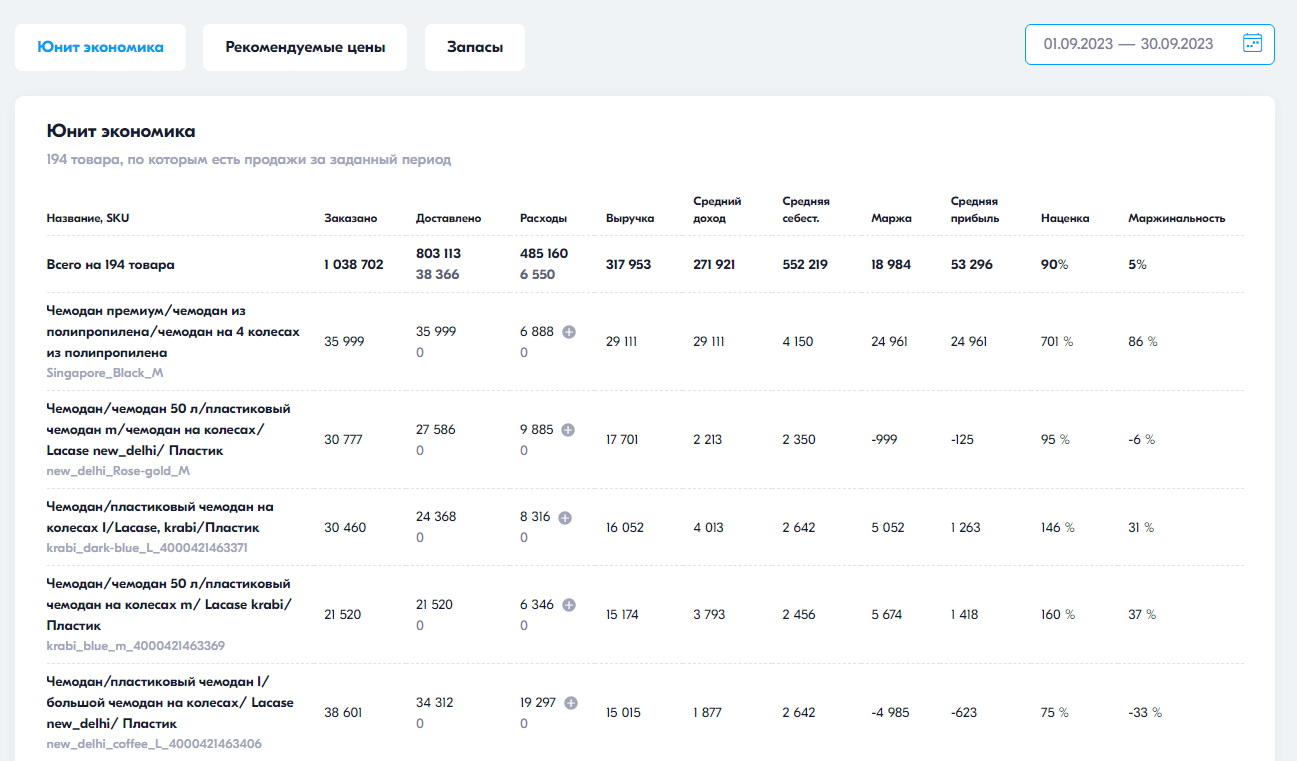Expand expenses plus icon for new_delhi_coffee_L row
This screenshot has height=761, width=1297.
[571, 703]
